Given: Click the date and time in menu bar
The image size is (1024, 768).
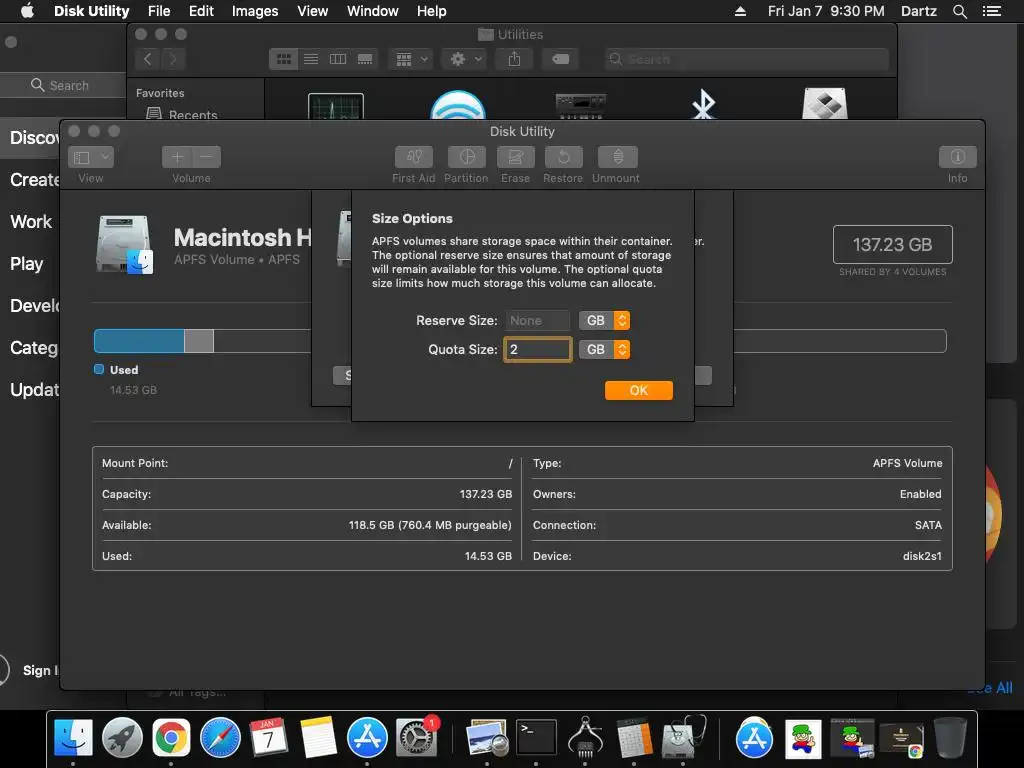Looking at the screenshot, I should click(826, 11).
